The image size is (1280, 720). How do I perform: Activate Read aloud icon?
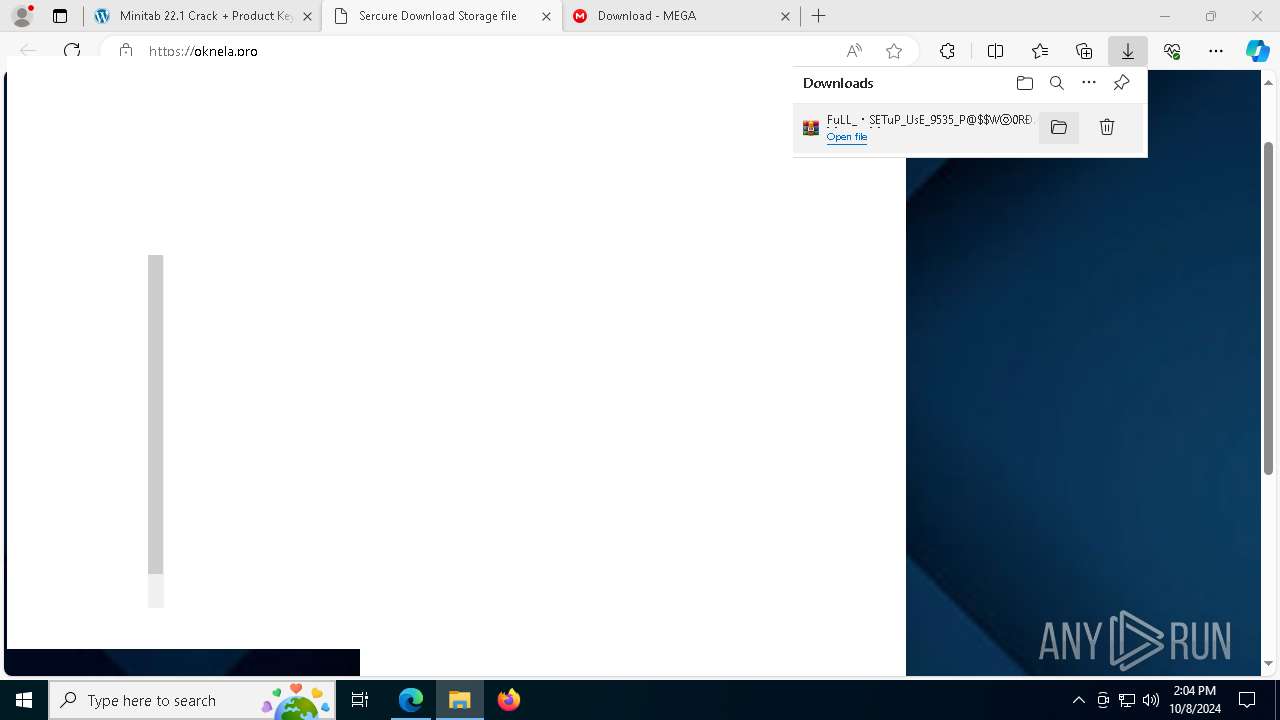854,51
